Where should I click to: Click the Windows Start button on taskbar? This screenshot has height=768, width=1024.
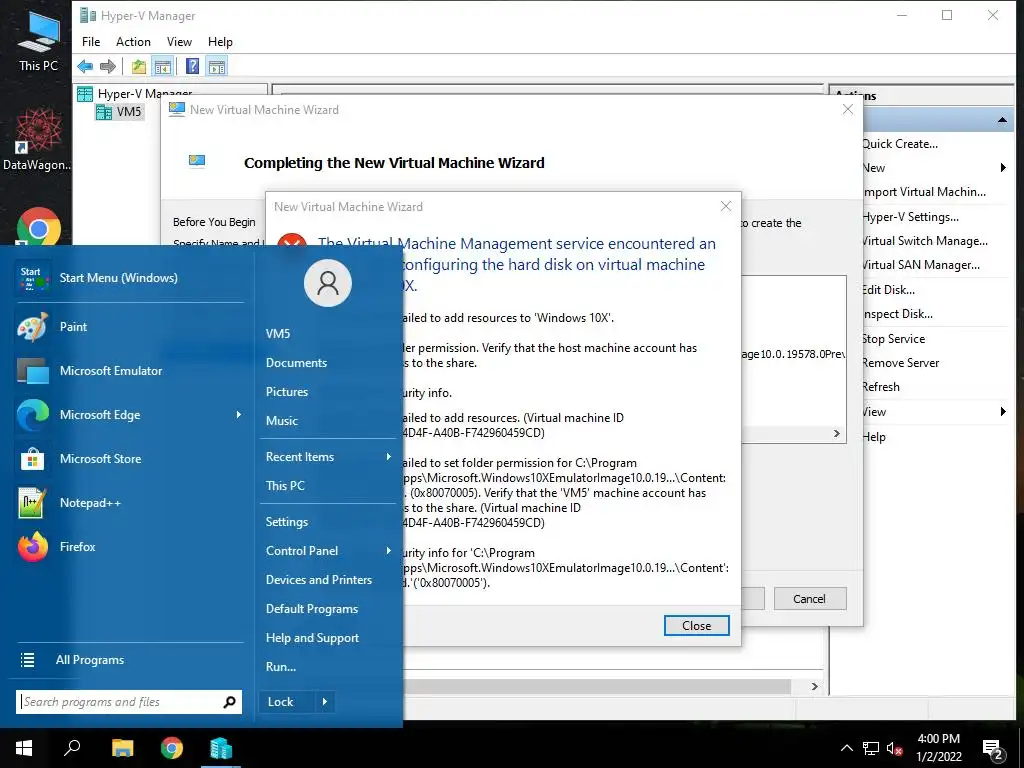tap(24, 748)
